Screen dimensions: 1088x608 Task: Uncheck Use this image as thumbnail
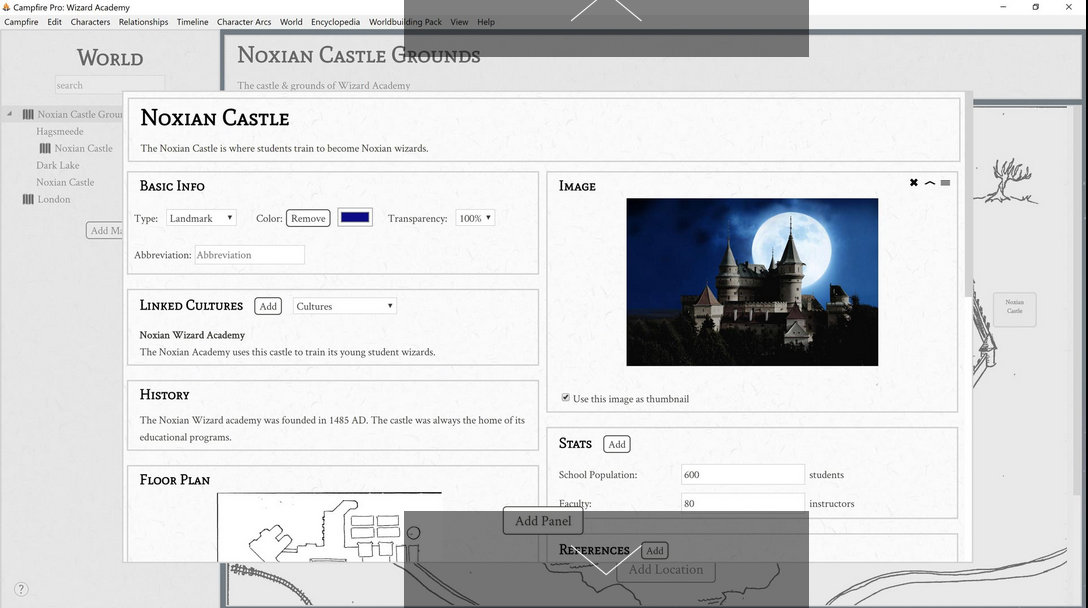[x=566, y=398]
